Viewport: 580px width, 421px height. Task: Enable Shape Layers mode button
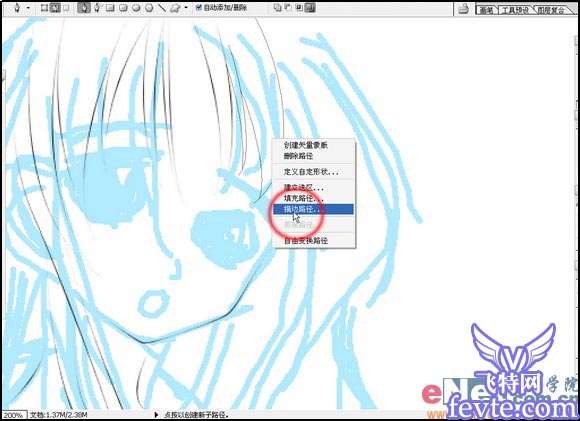(x=44, y=7)
